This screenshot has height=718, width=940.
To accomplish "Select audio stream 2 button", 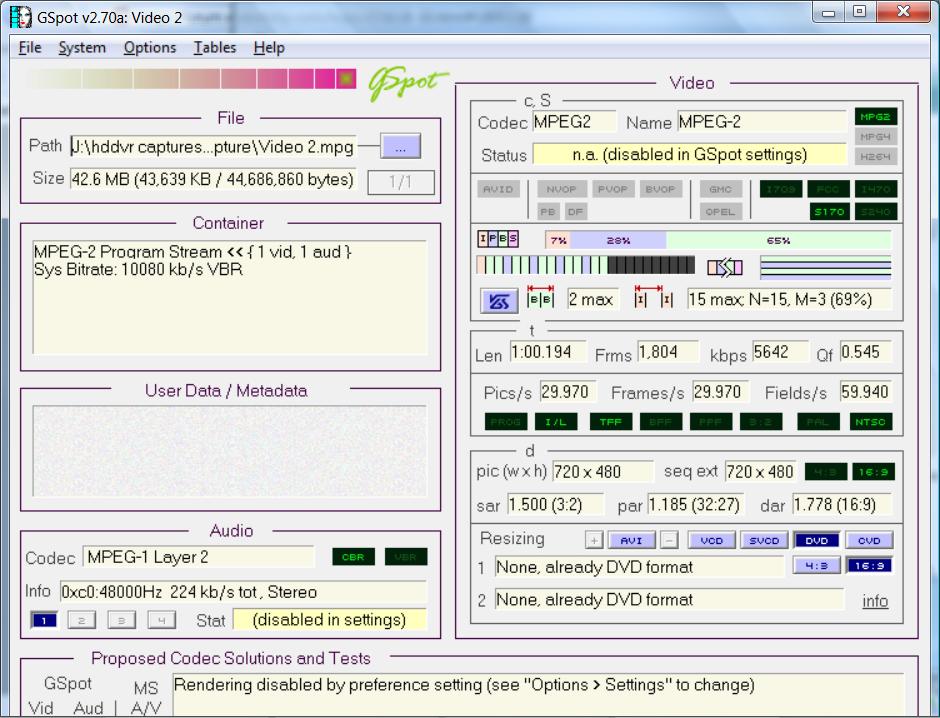I will [x=82, y=620].
